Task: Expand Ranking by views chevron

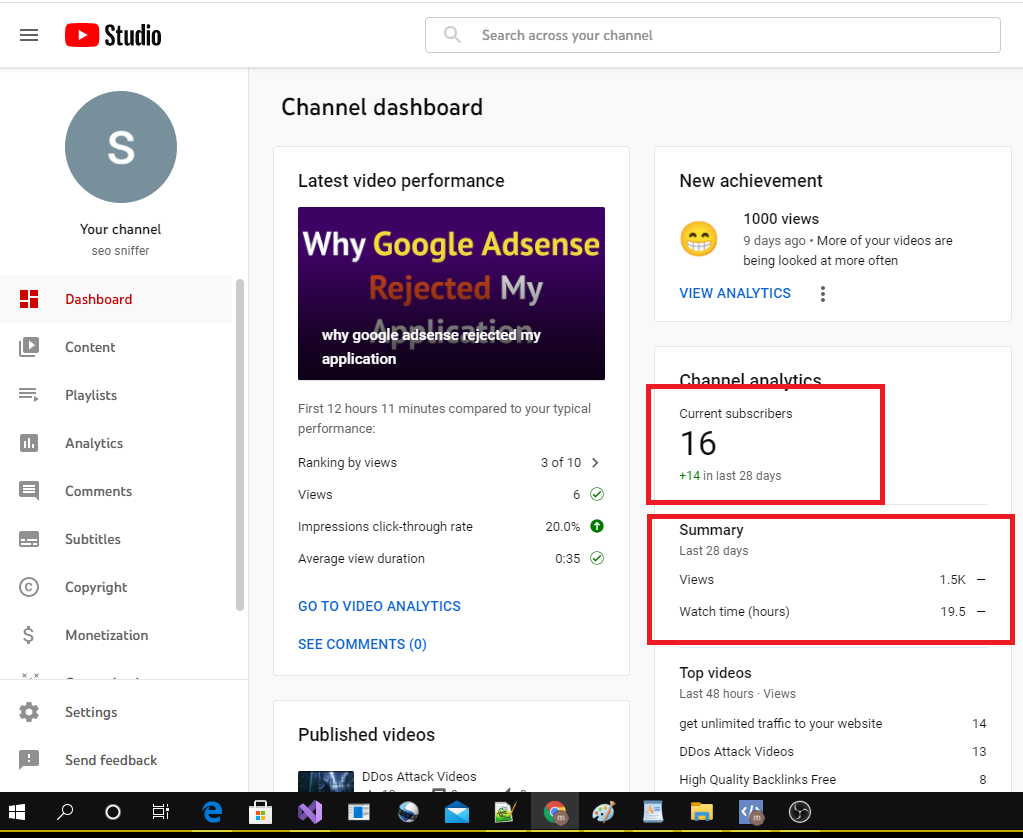Action: 595,463
